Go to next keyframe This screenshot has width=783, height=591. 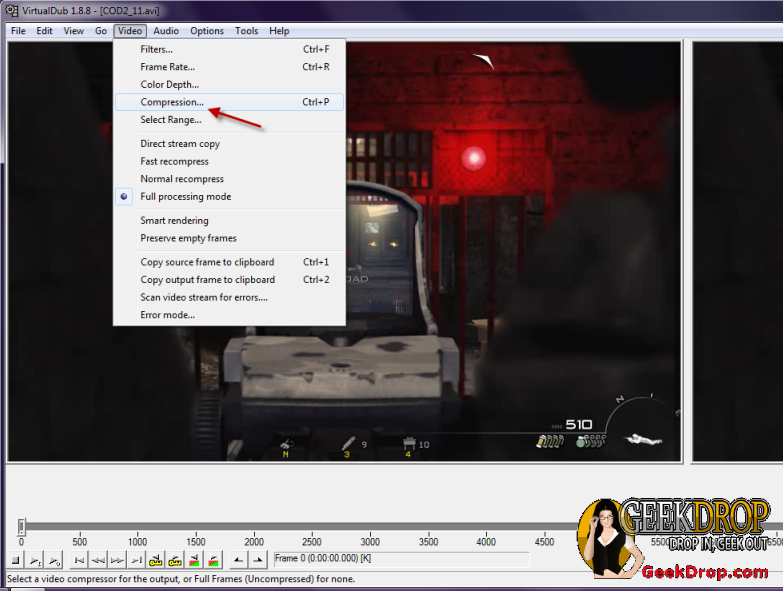(175, 560)
